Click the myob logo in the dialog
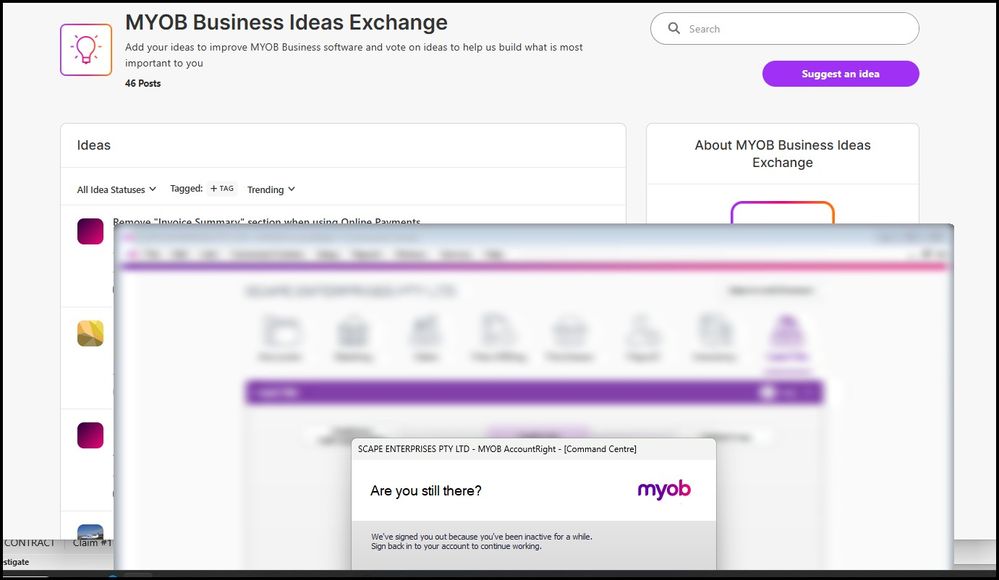 point(664,490)
